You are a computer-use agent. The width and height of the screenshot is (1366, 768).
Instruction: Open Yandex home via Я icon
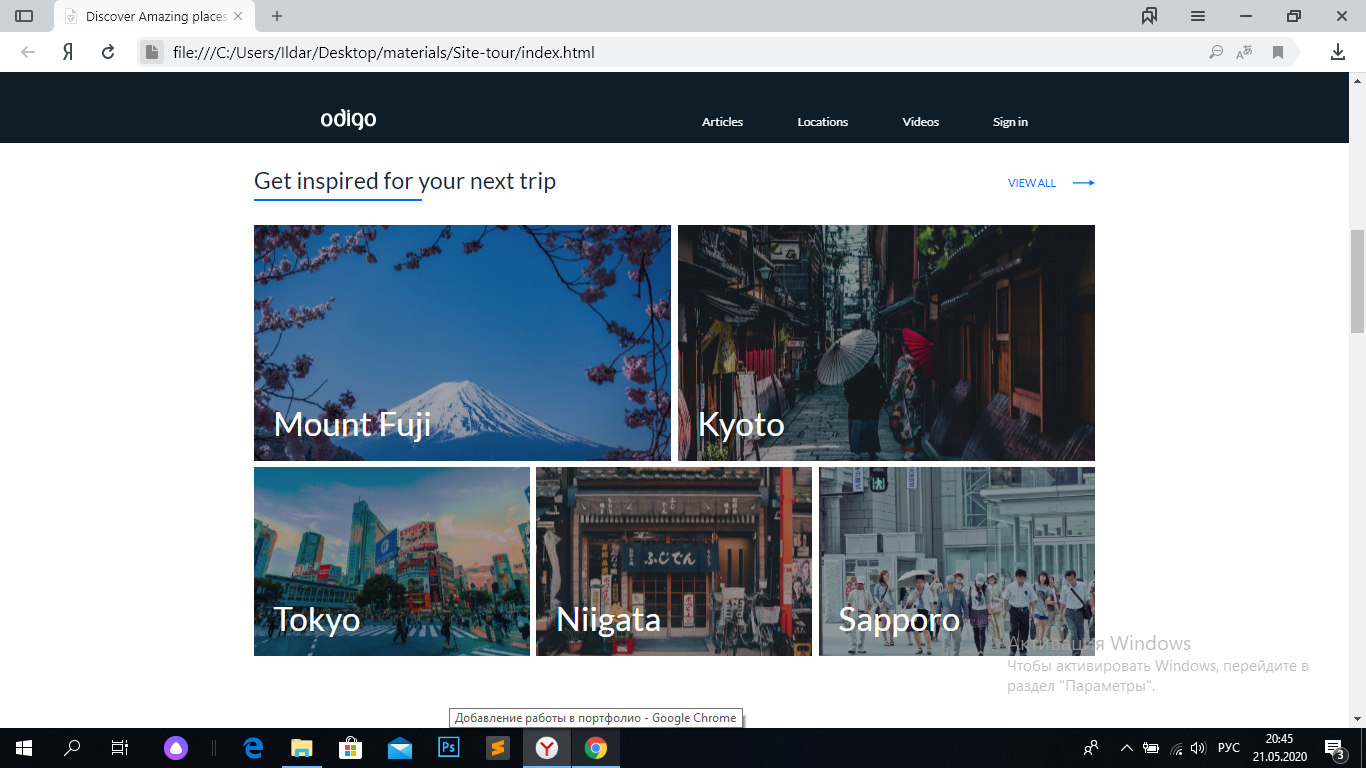pos(68,52)
